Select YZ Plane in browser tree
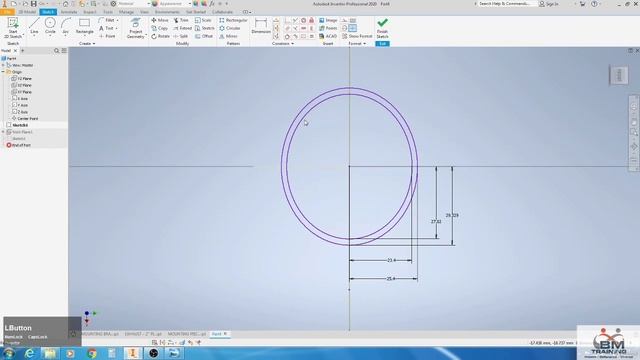The height and width of the screenshot is (360, 640). coord(22,78)
